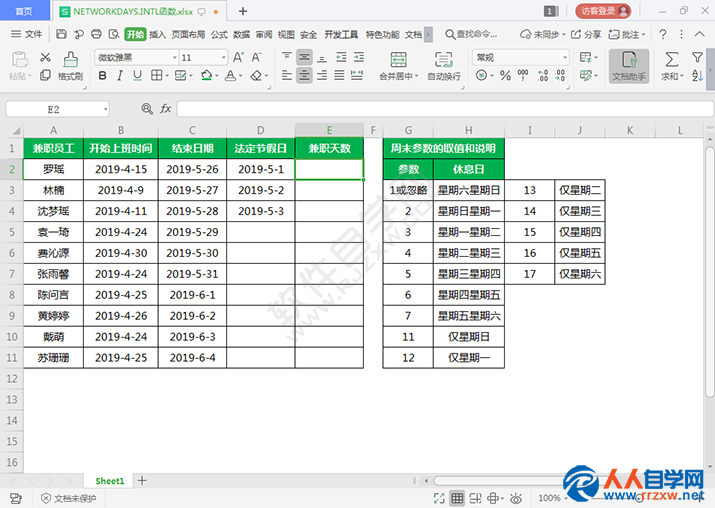Open the number format dropdown 常规
Viewport: 715px width, 508px height.
click(565, 57)
